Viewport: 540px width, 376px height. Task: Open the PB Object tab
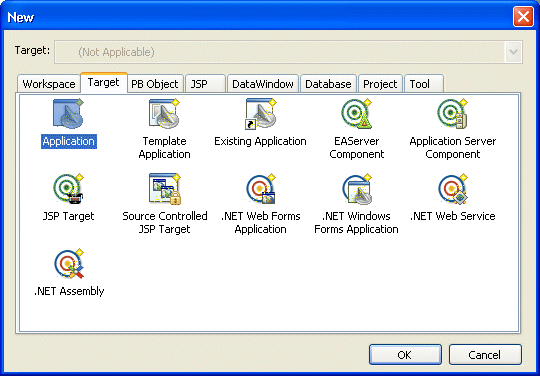click(x=155, y=84)
